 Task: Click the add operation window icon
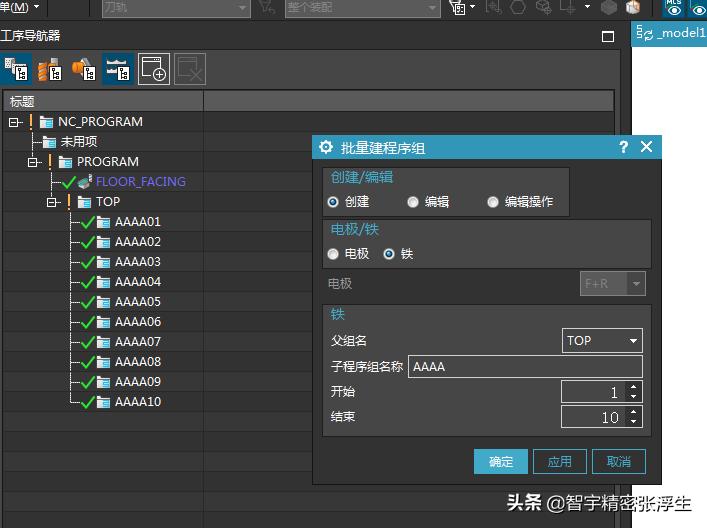click(154, 69)
